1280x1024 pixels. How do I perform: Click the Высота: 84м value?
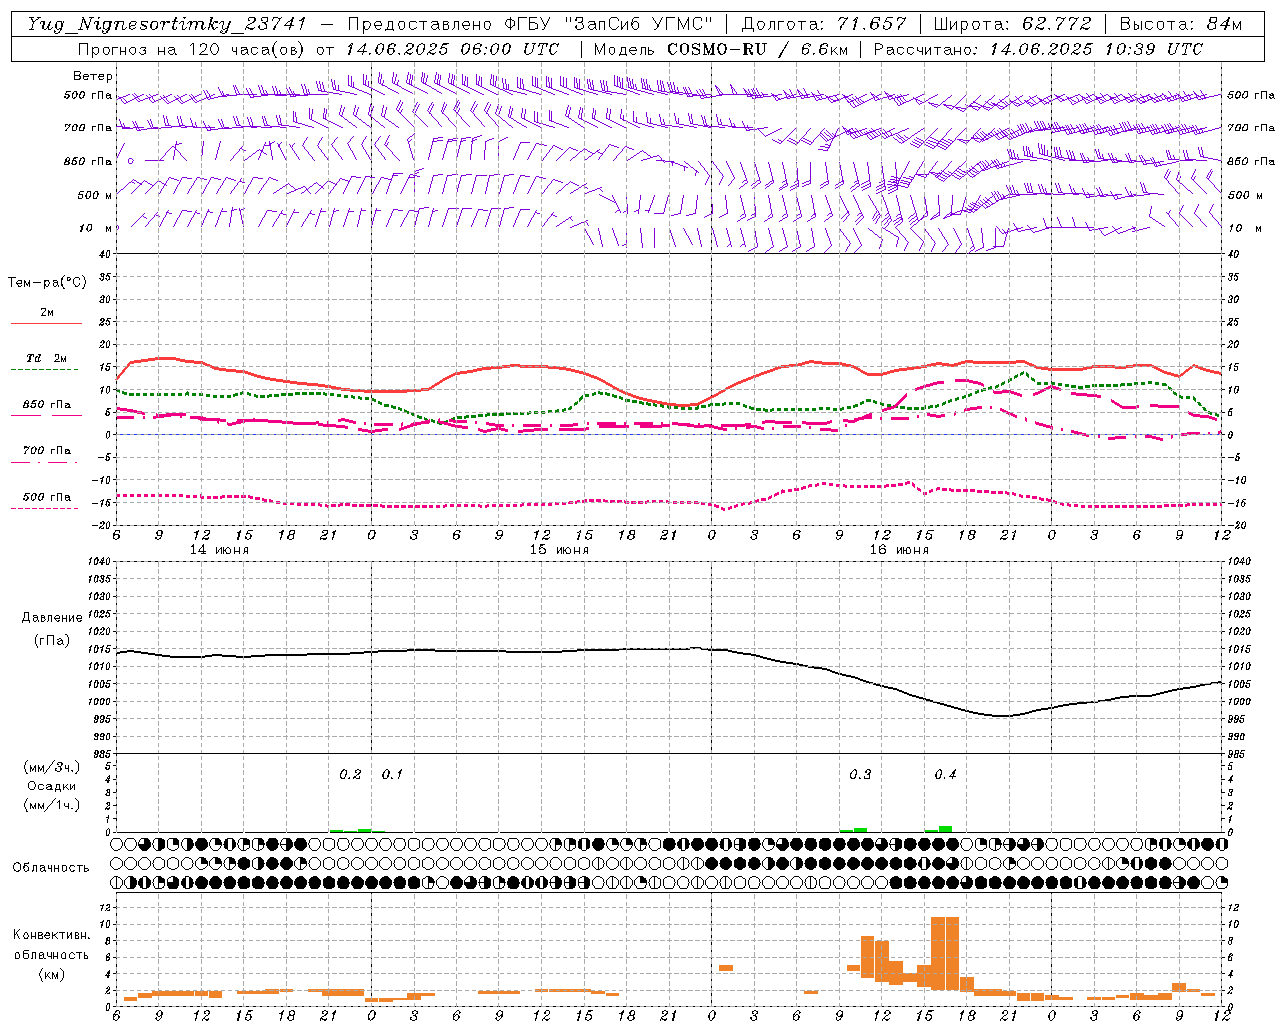tap(1181, 24)
